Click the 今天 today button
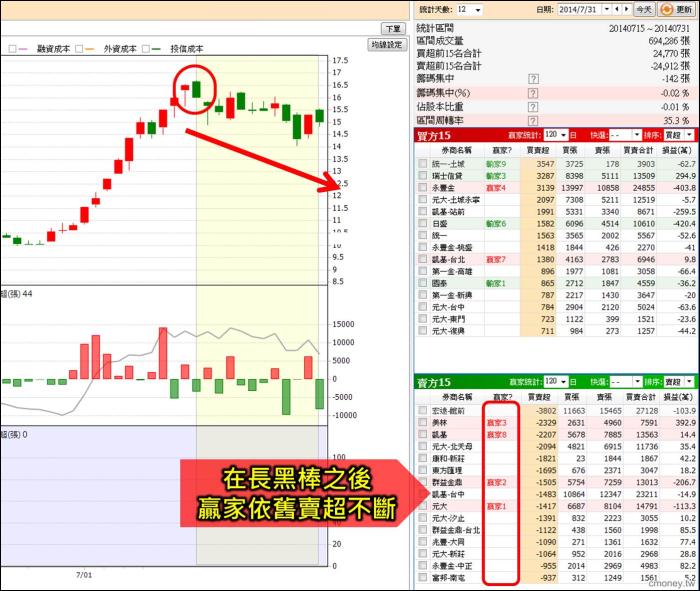 [644, 9]
